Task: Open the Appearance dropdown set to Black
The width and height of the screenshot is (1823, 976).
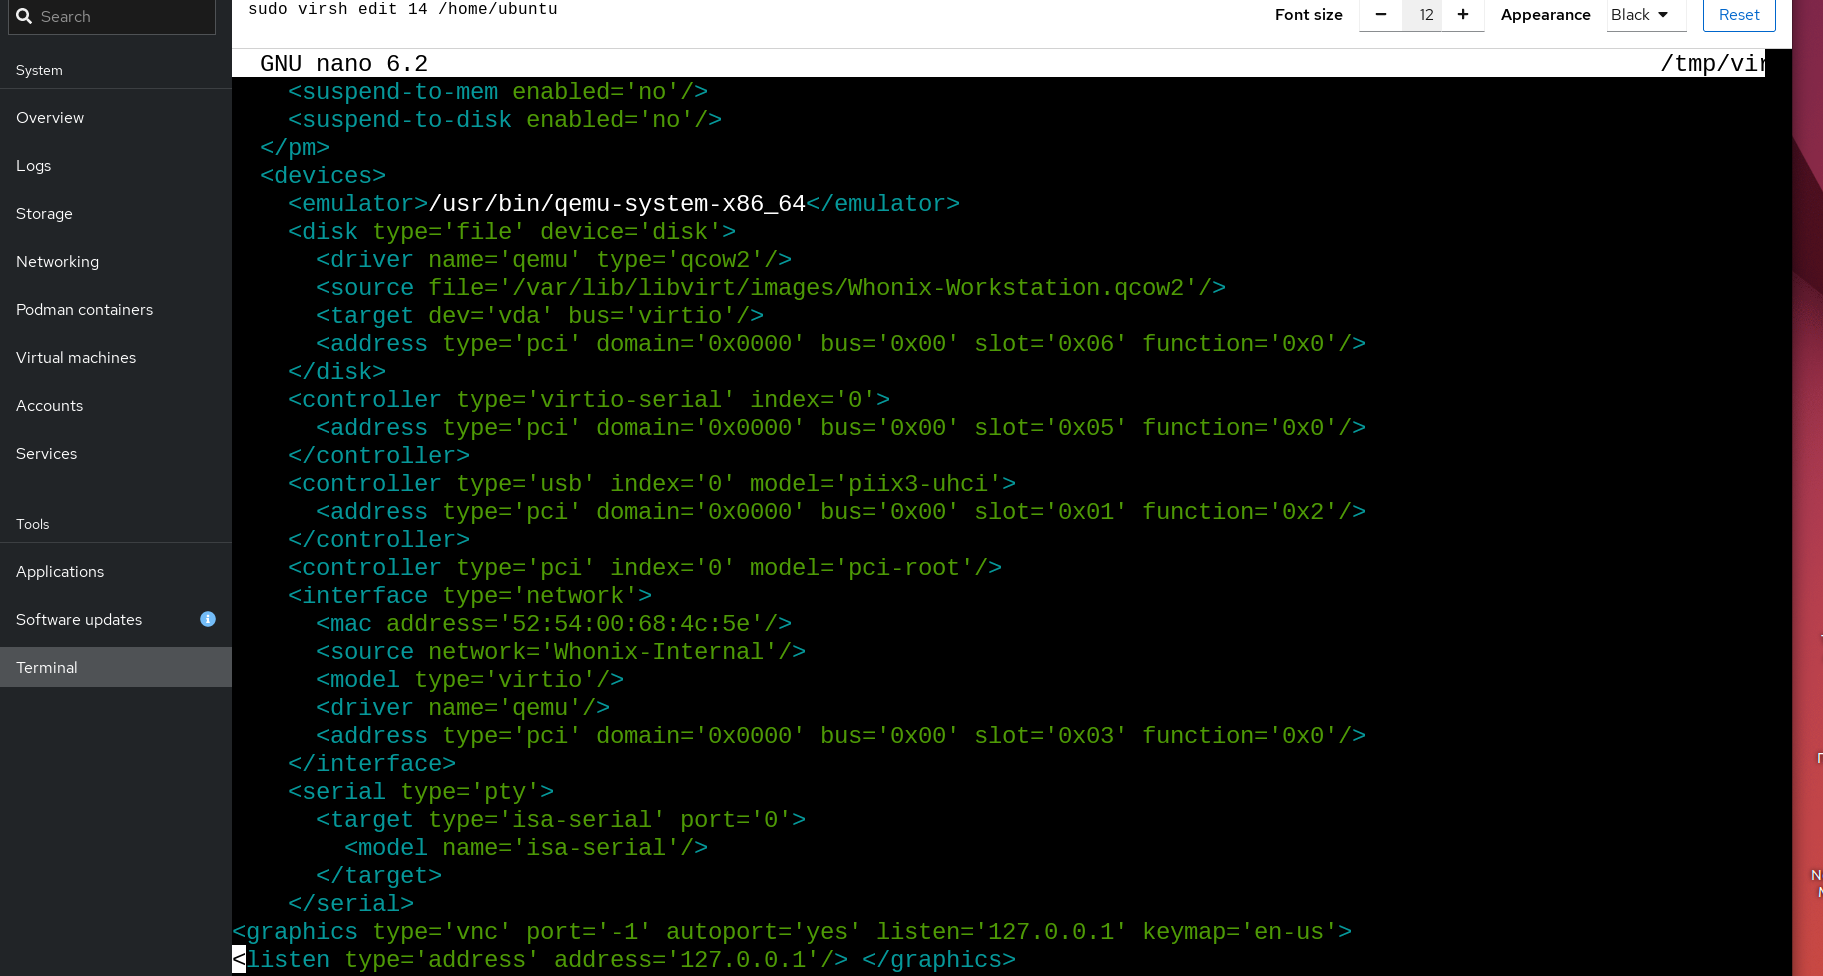Action: point(1644,15)
